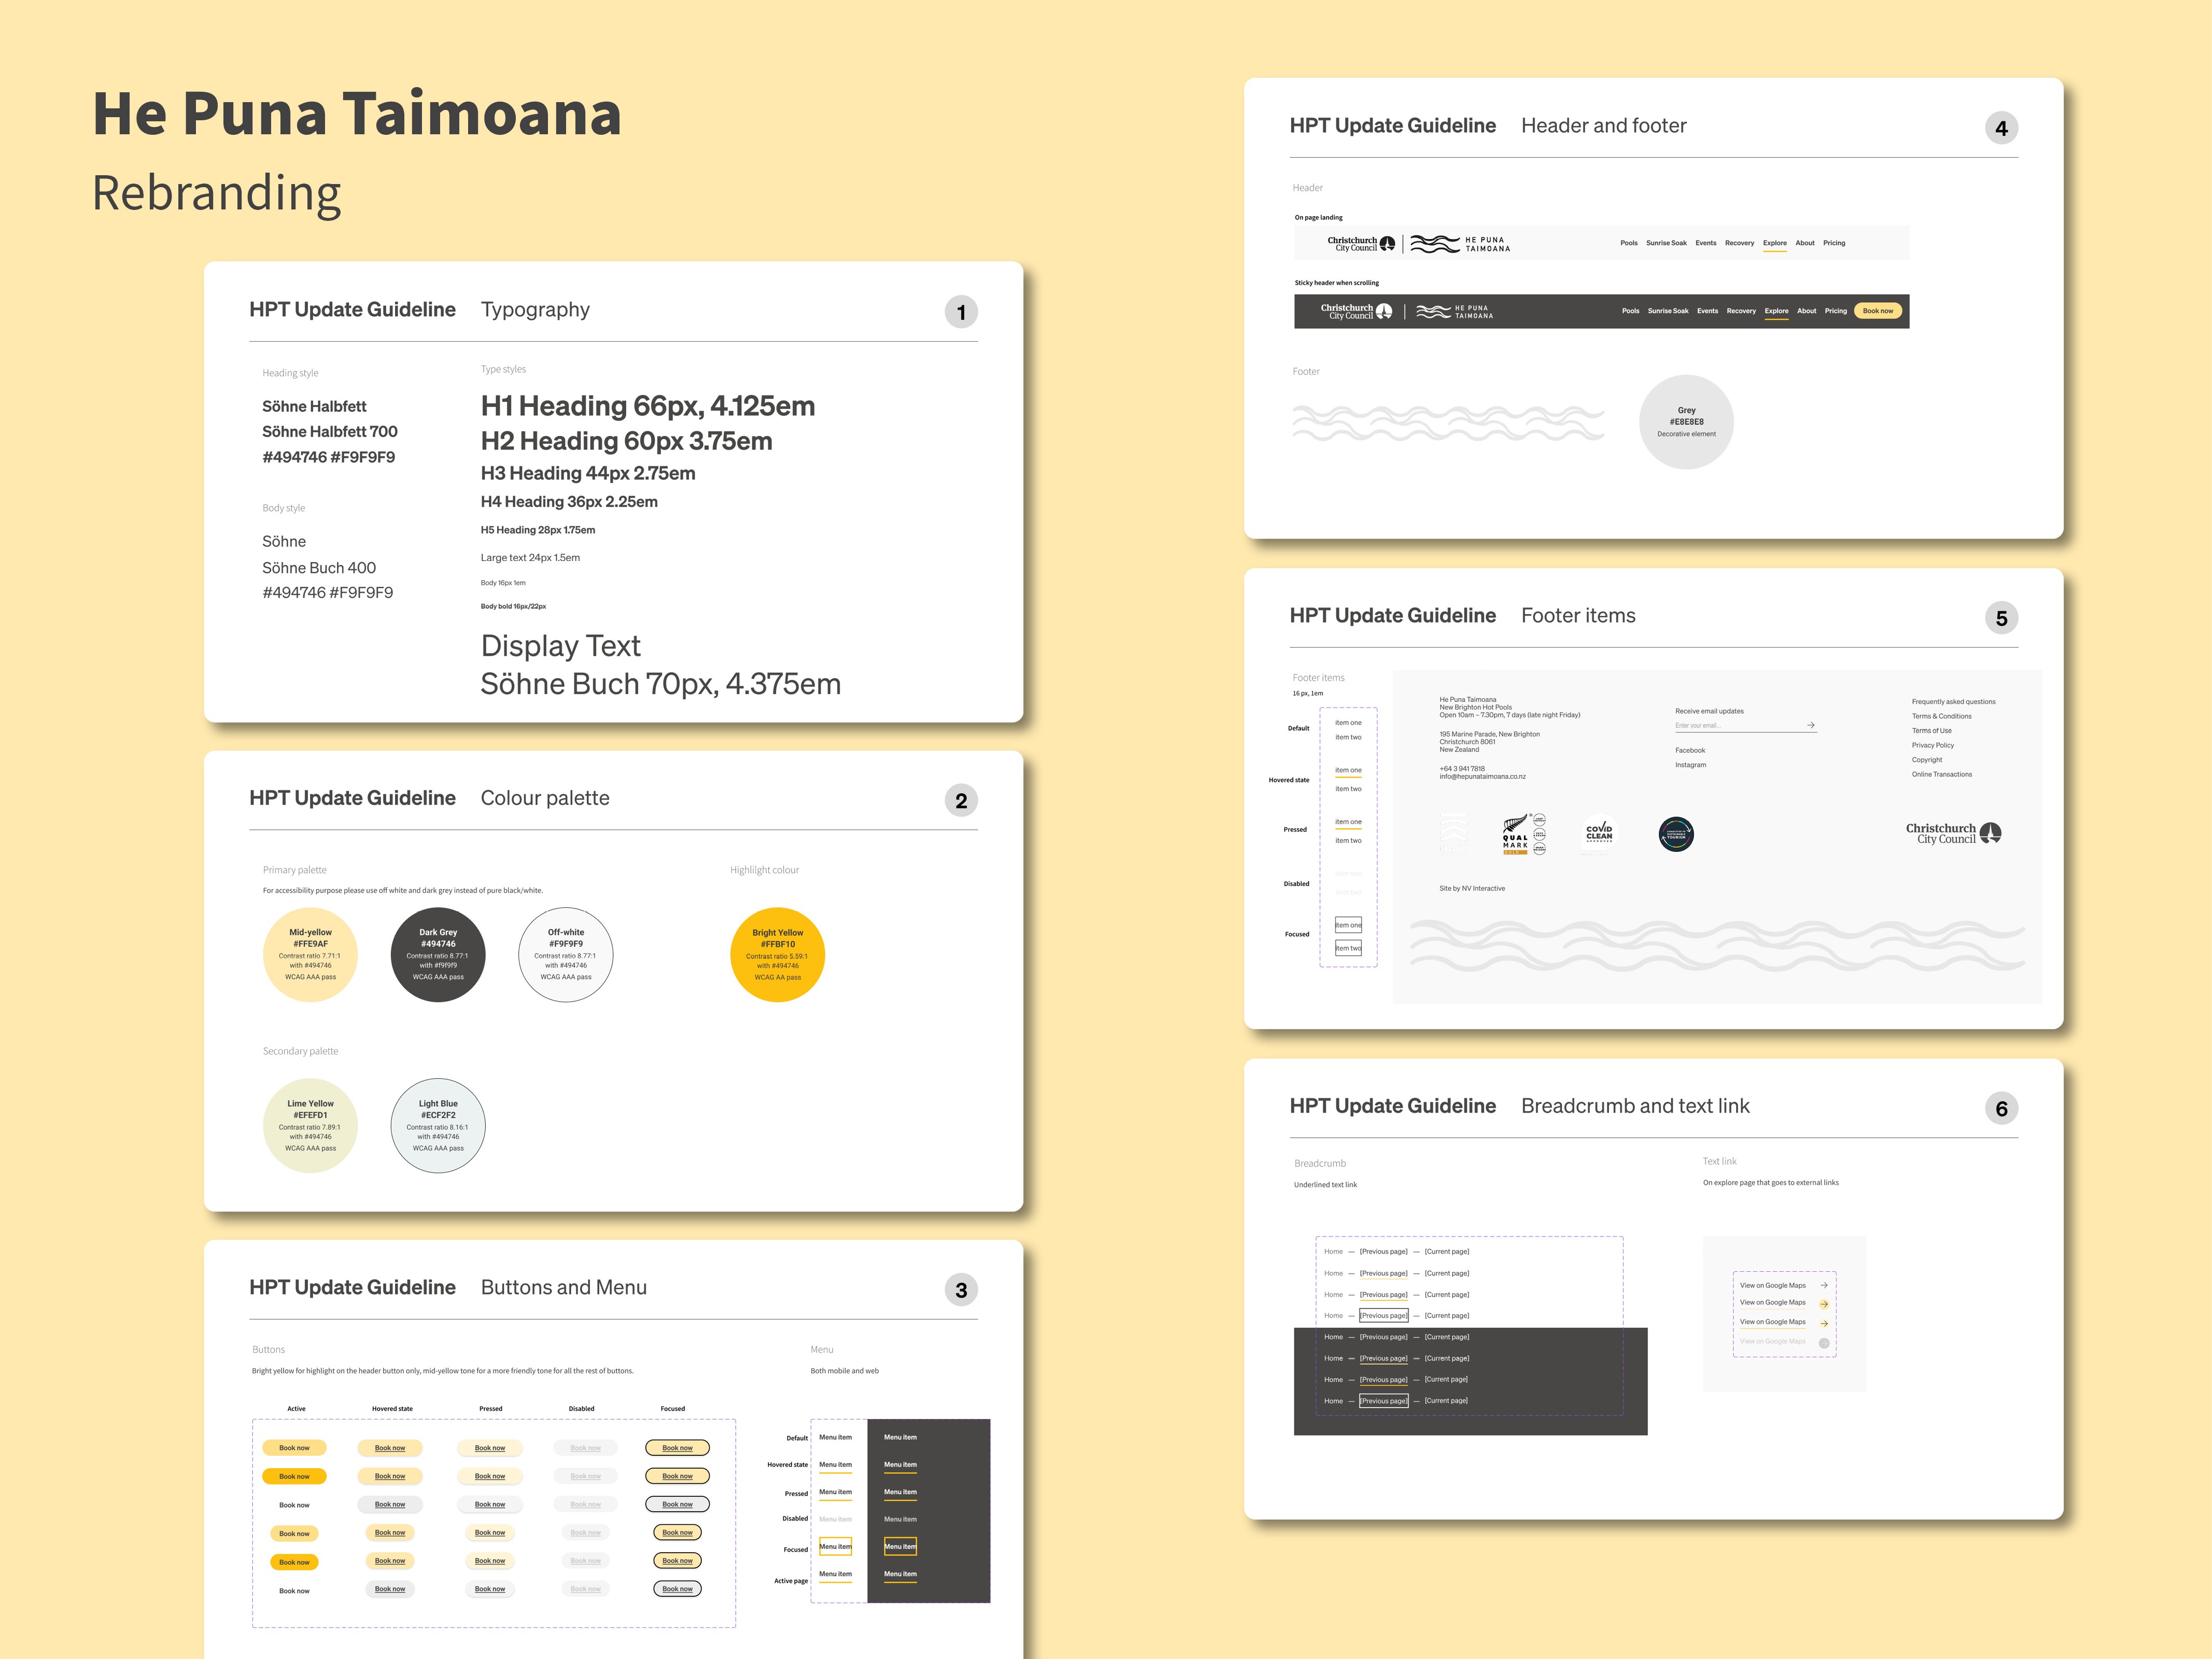The image size is (2212, 1659).
Task: Click the Christchurch City Council logo in the dark sticky header
Action: click(x=1356, y=311)
